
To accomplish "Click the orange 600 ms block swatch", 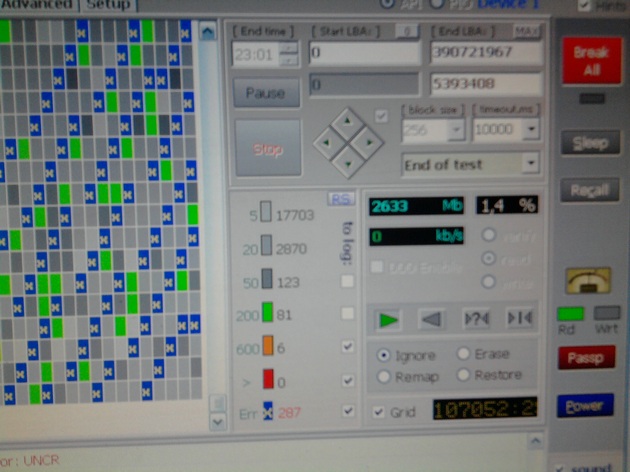I will click(267, 346).
